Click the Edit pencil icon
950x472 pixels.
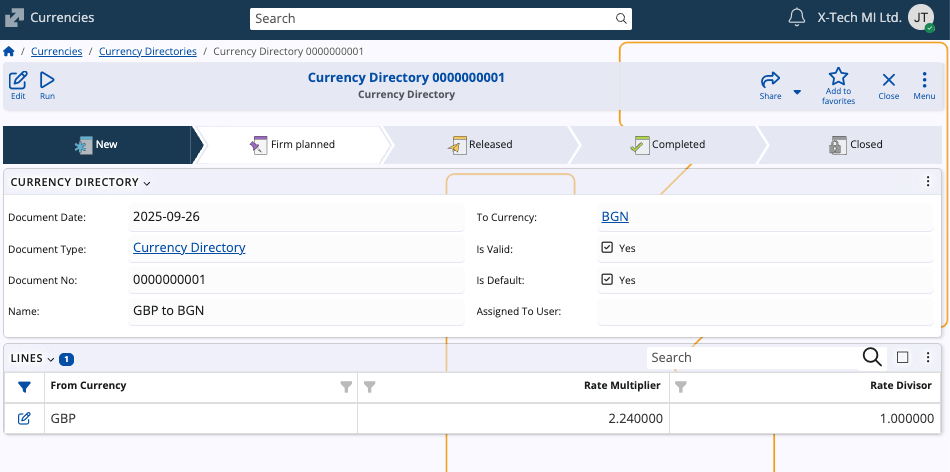coord(18,81)
